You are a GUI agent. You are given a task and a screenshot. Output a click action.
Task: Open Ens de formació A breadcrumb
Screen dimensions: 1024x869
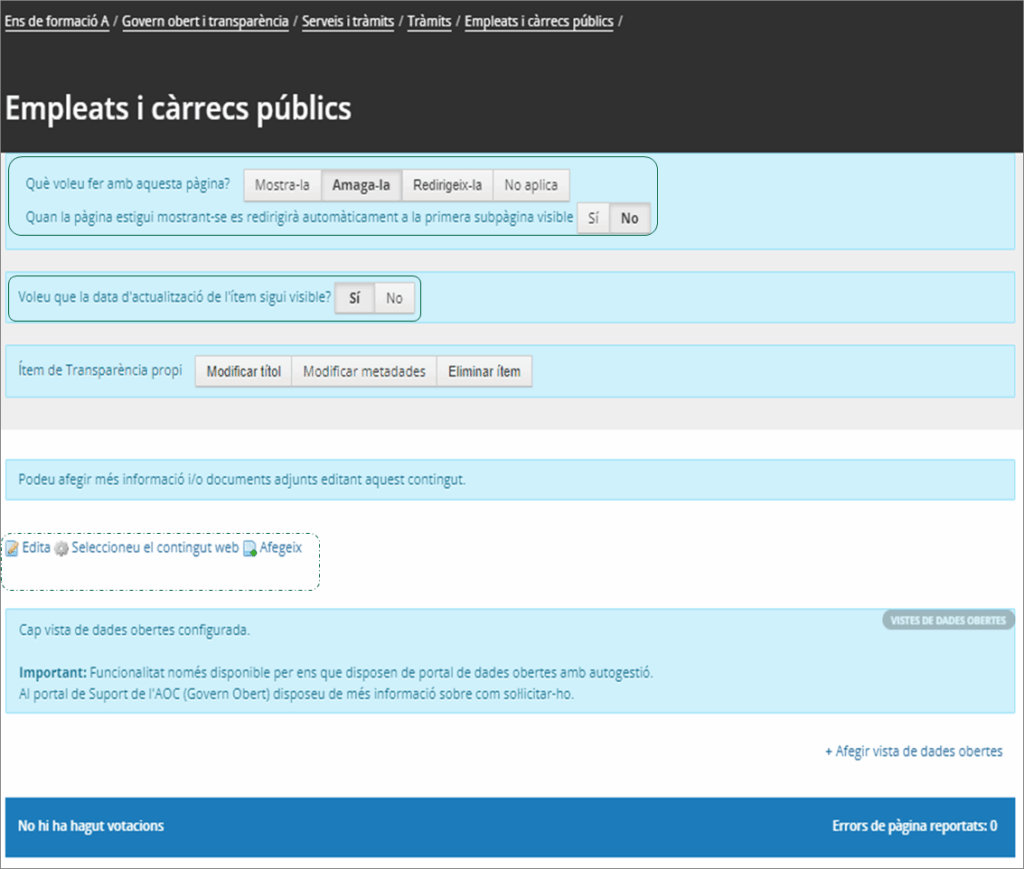tap(57, 21)
